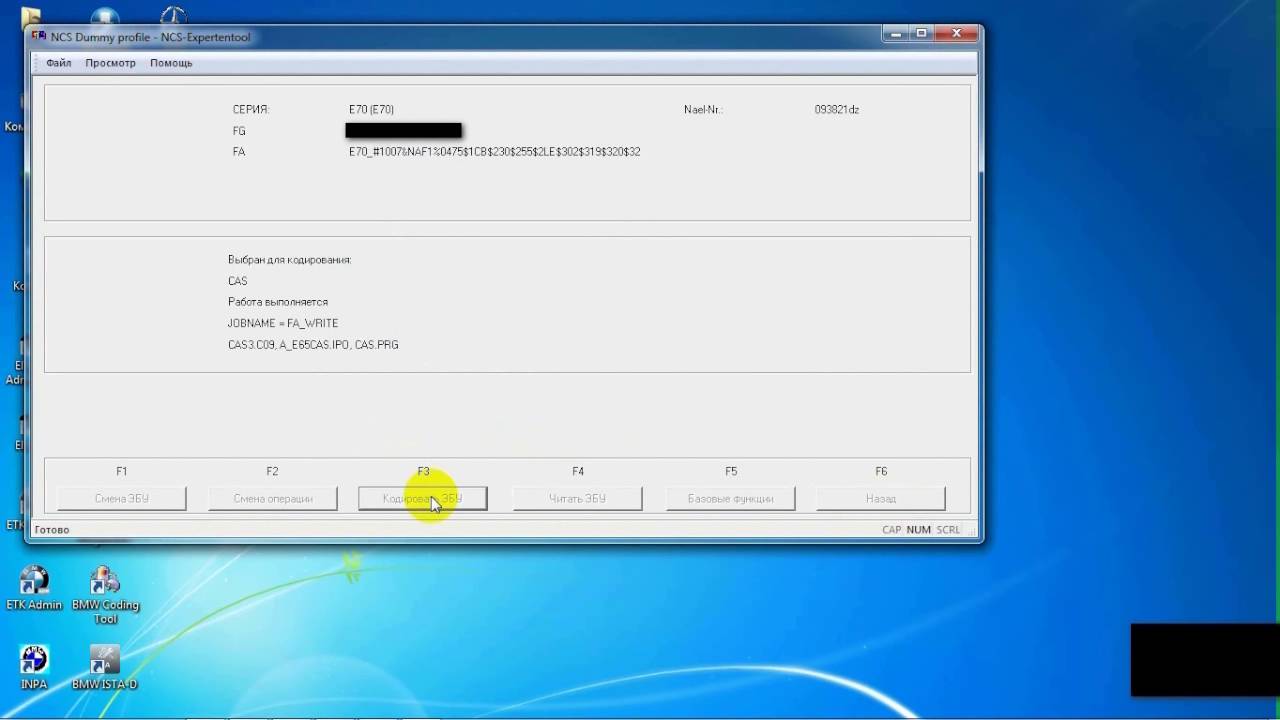The width and height of the screenshot is (1280, 720).
Task: Open the Помощь menu
Action: (171, 63)
